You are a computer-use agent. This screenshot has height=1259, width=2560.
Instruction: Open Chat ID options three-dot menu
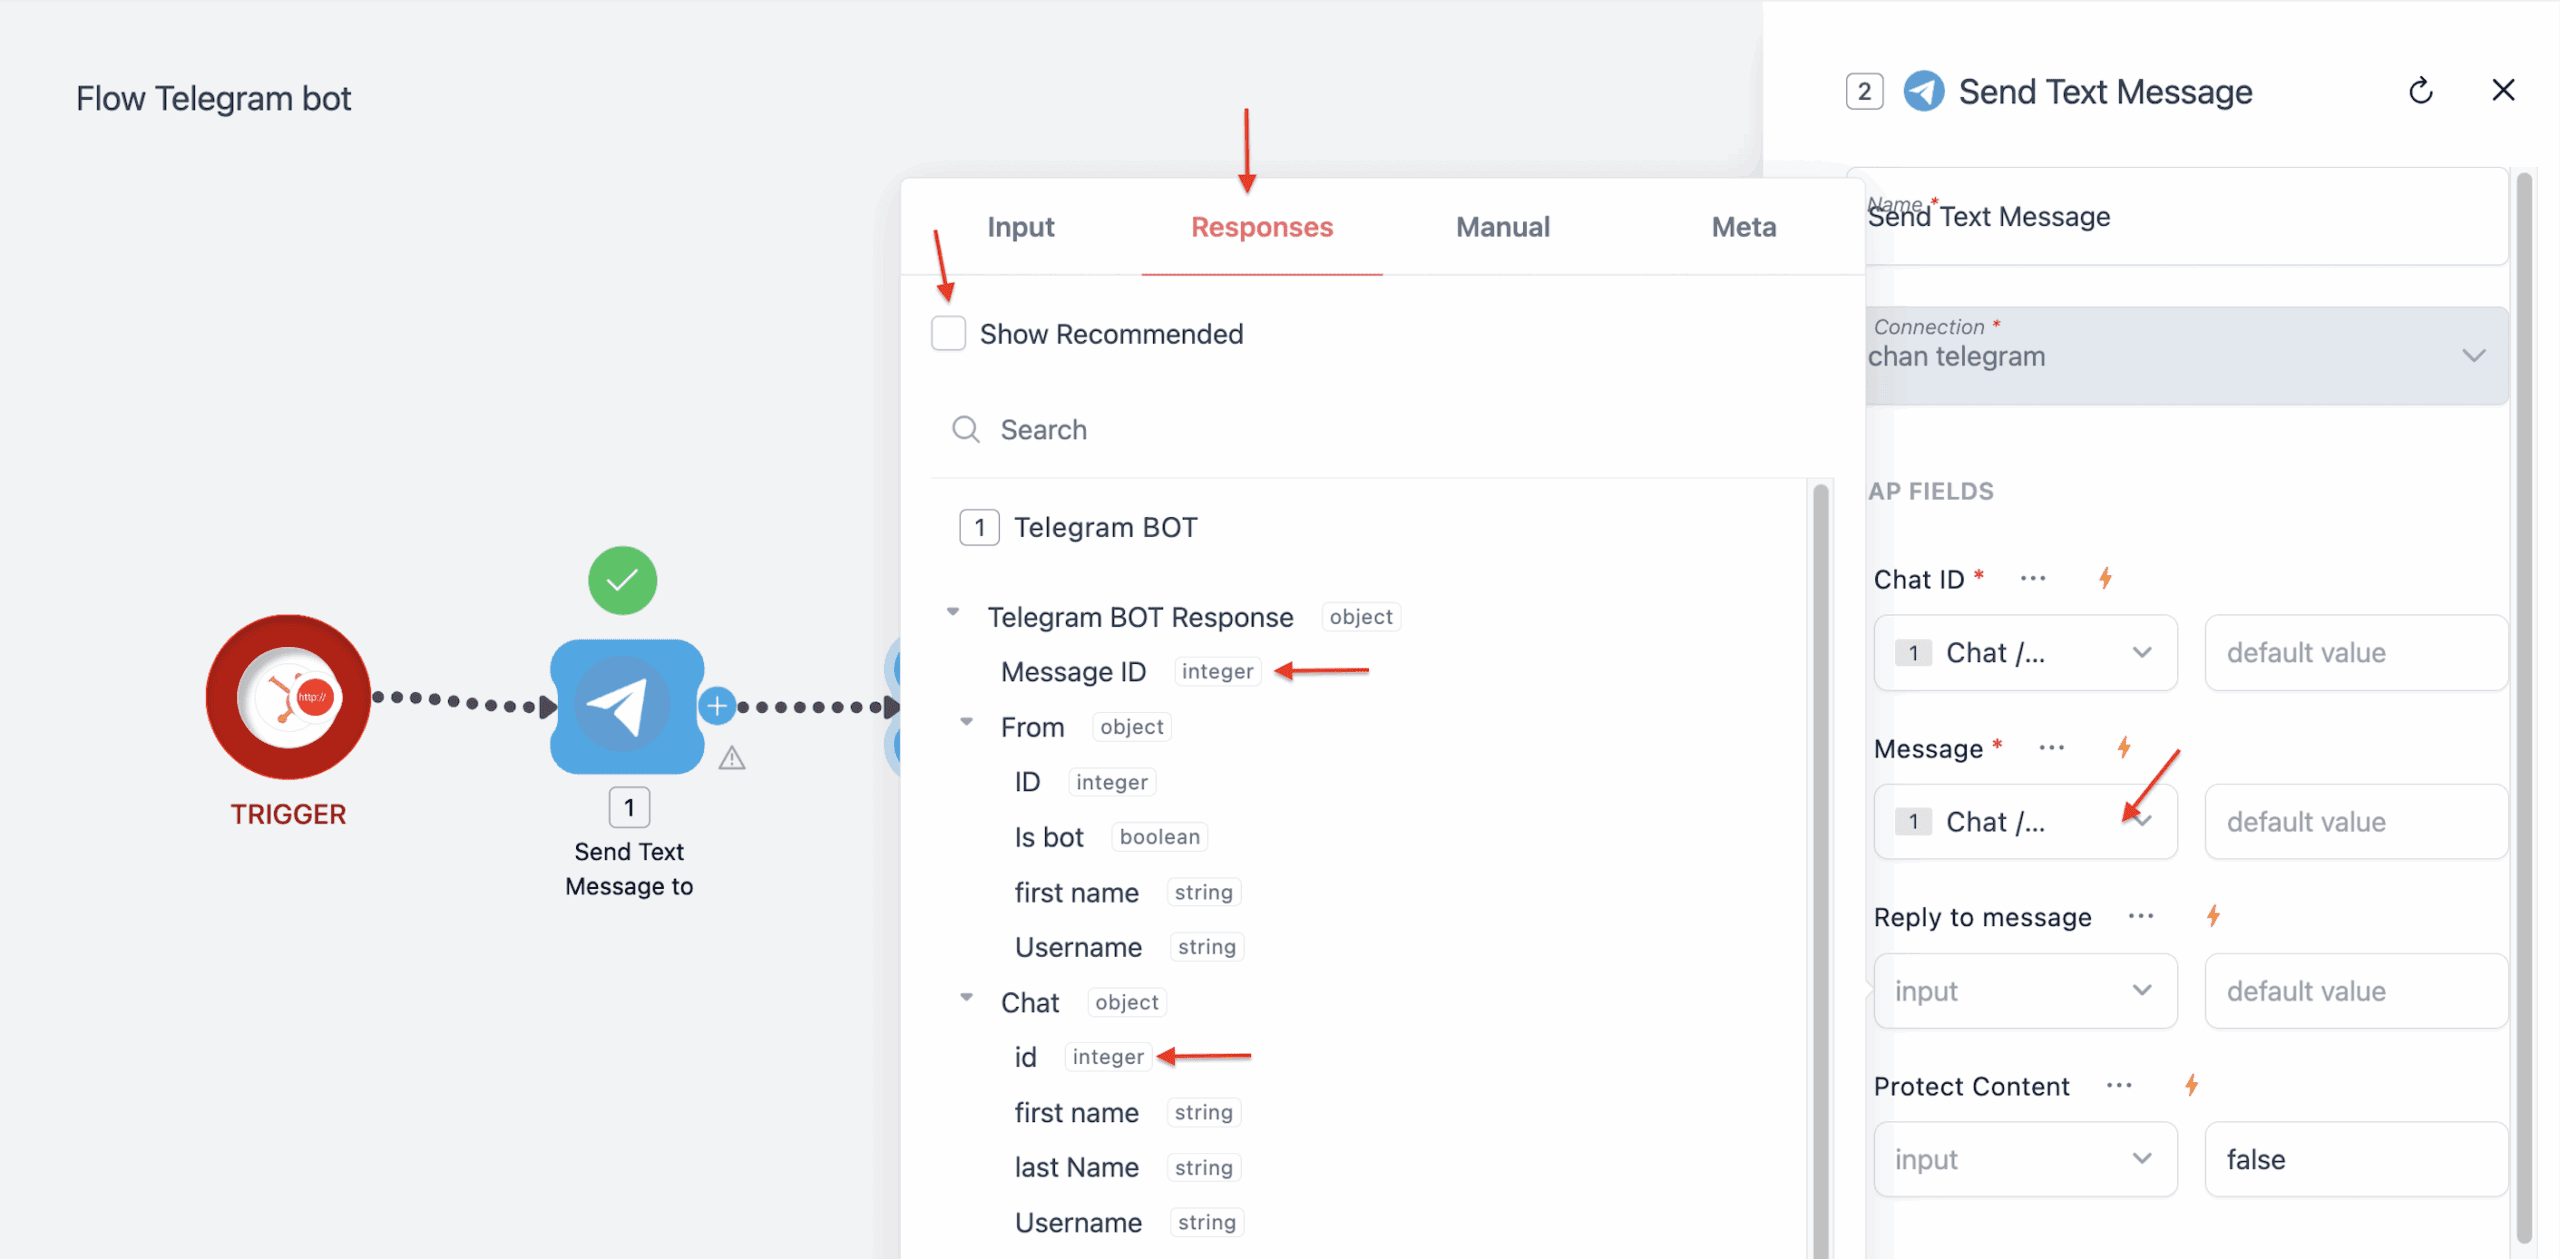[x=2033, y=578]
